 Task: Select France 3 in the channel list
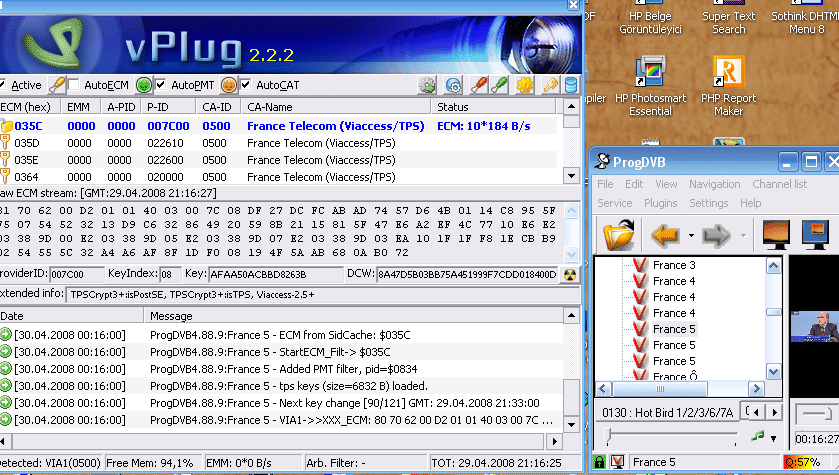coord(674,265)
